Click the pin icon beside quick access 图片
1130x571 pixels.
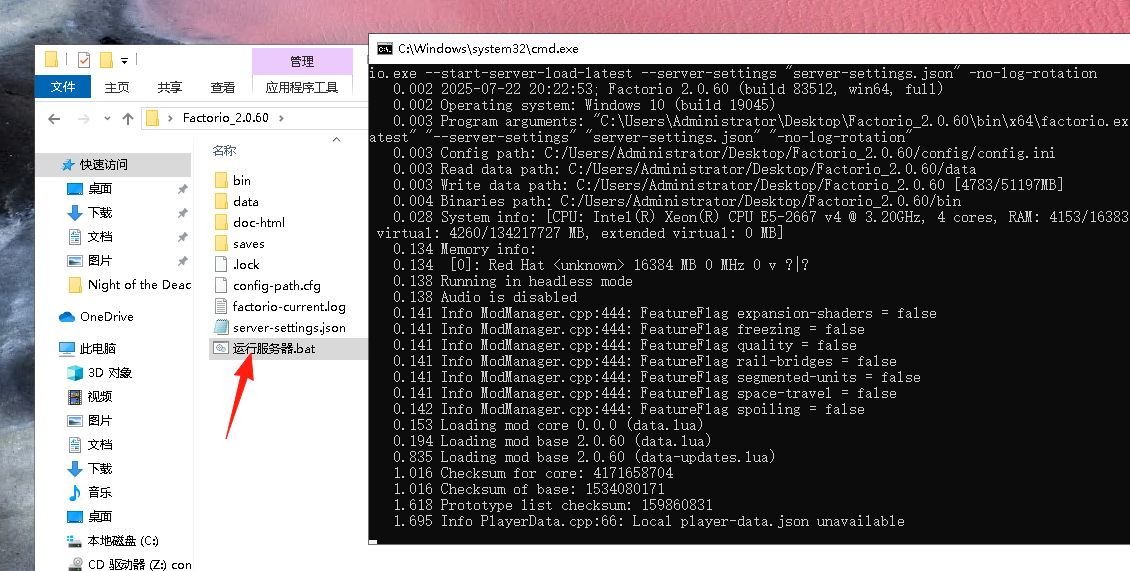point(182,260)
